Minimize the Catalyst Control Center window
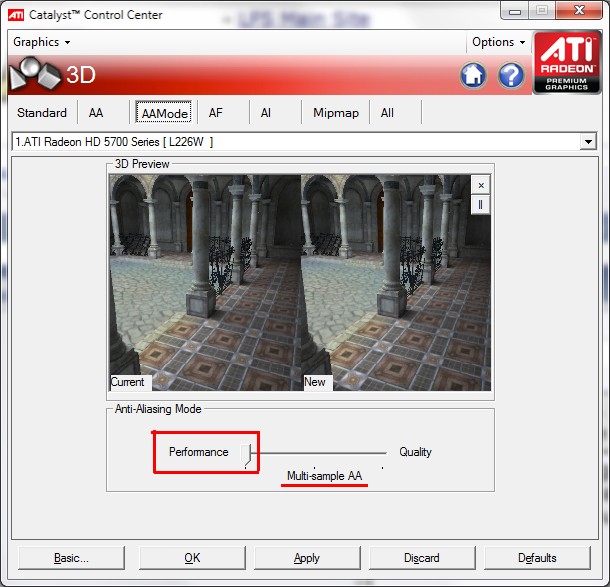Image resolution: width=610 pixels, height=587 pixels. pos(515,11)
